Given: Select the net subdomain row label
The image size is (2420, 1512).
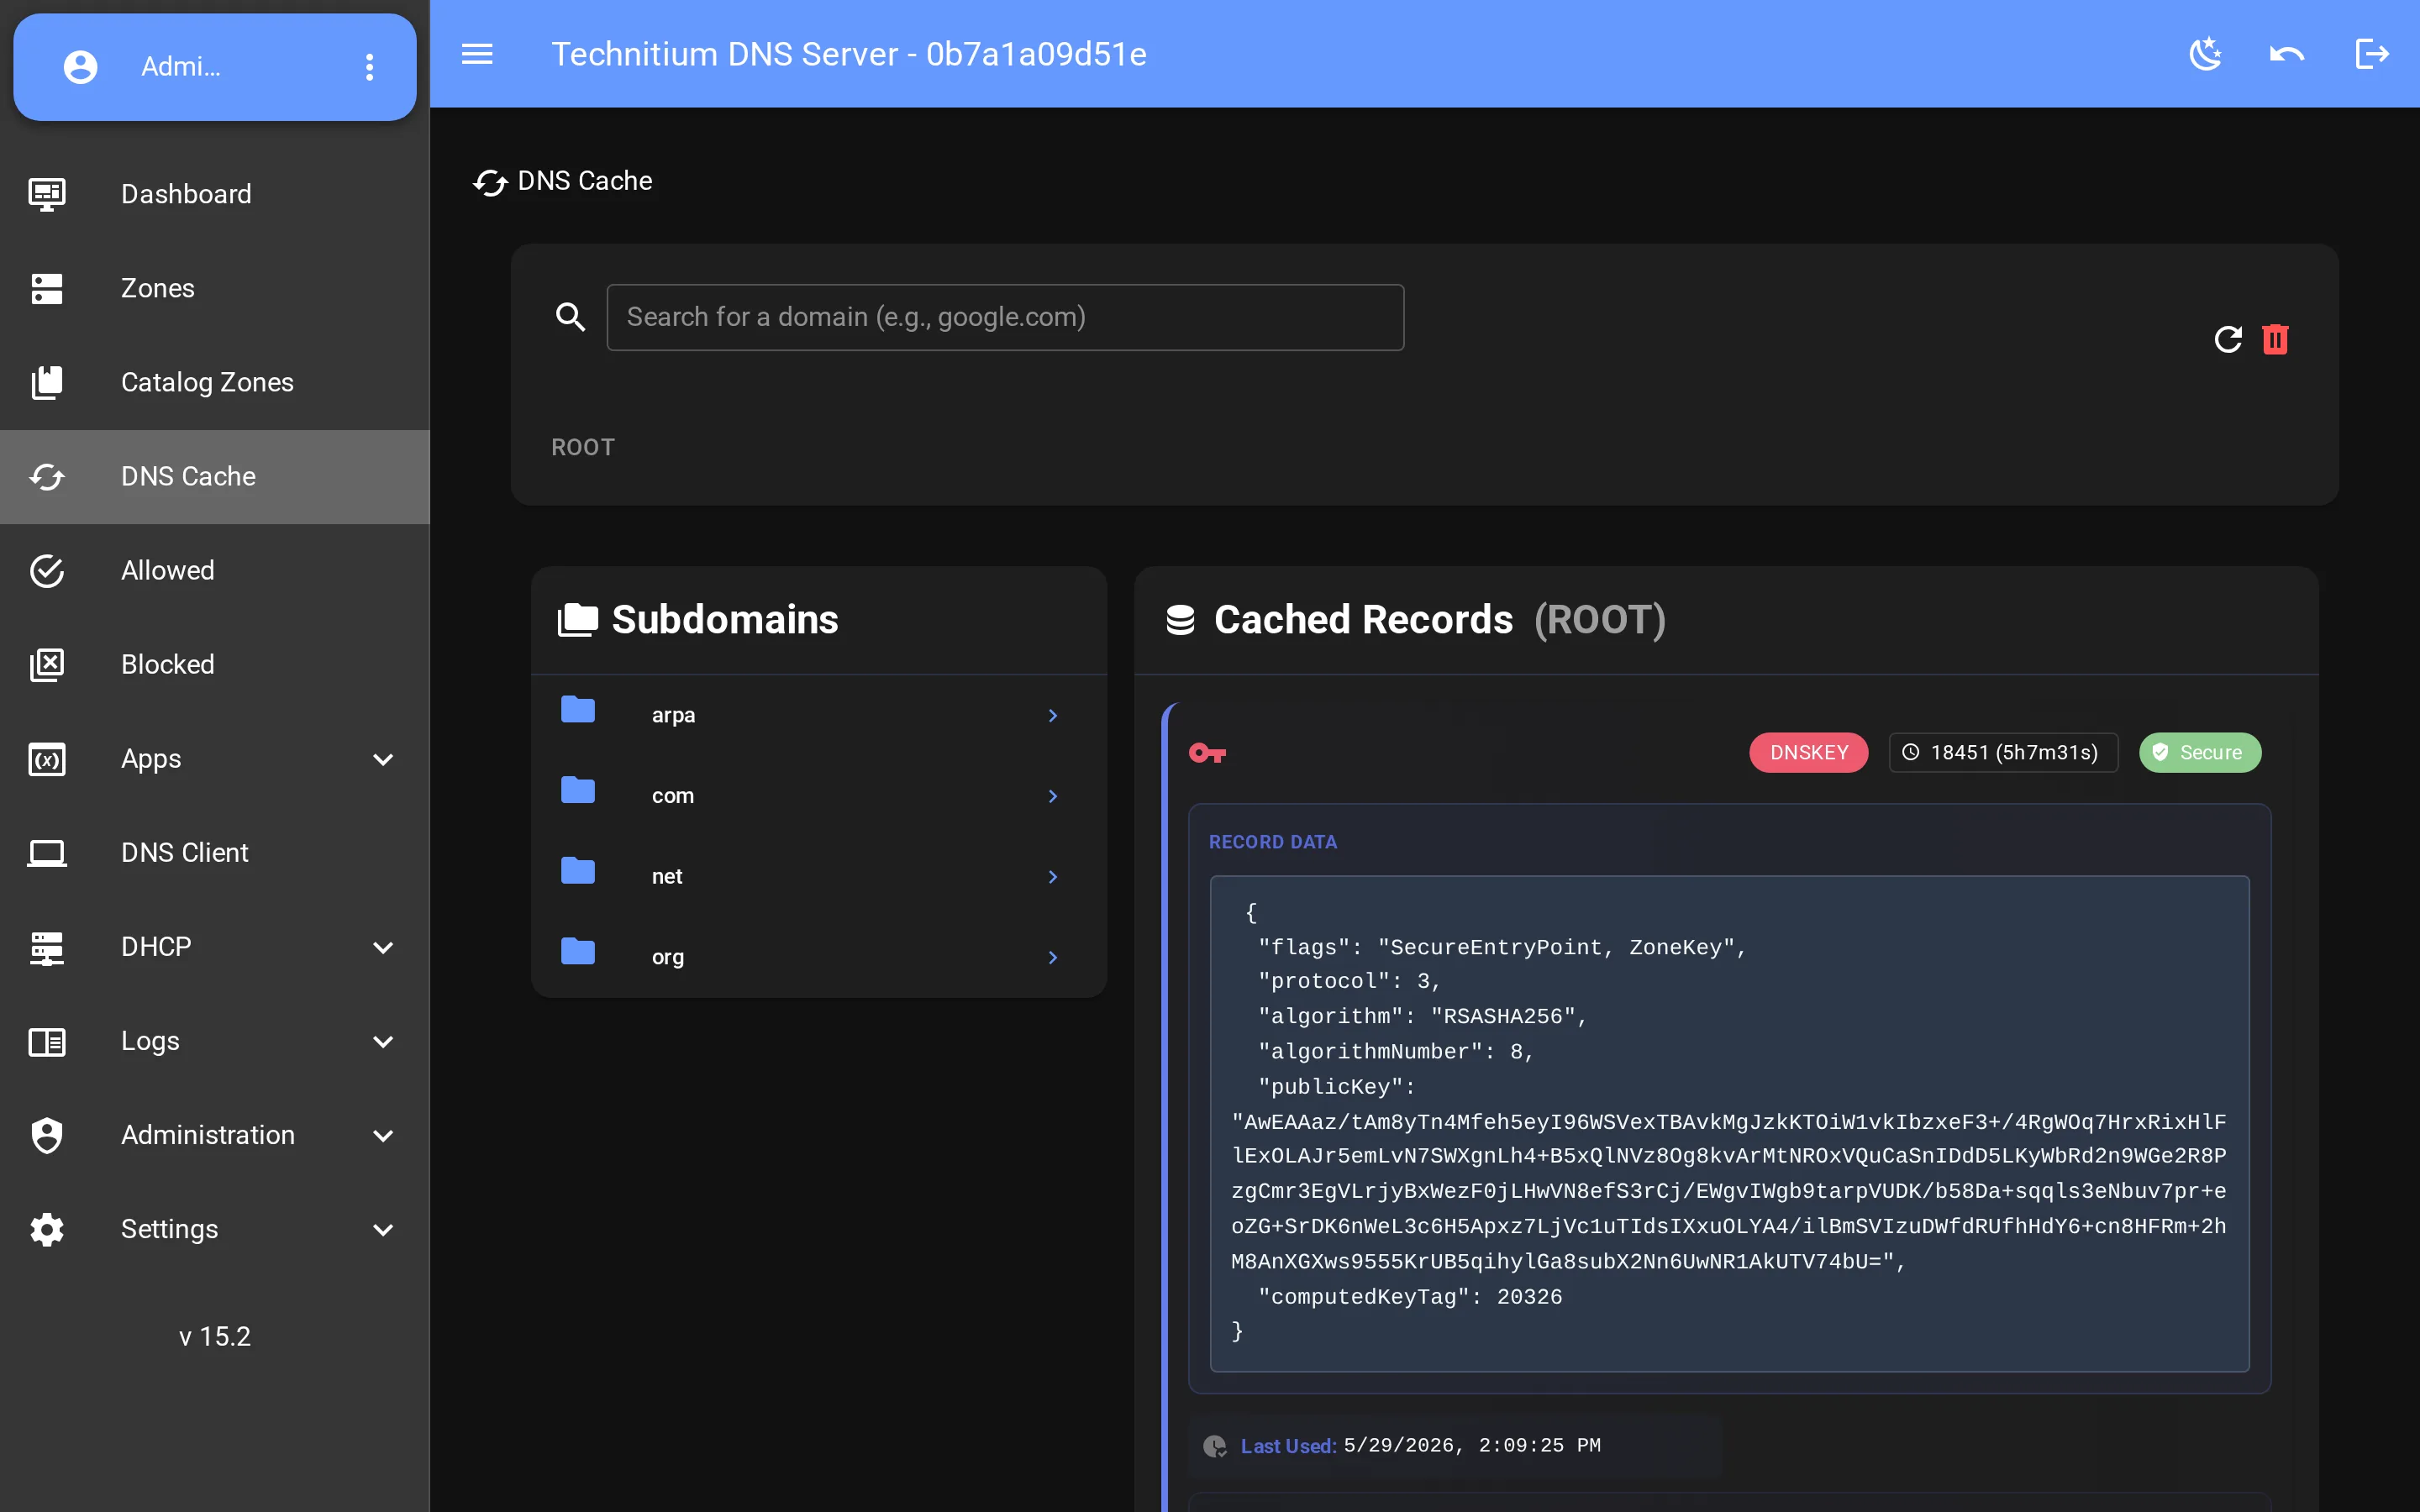Looking at the screenshot, I should [667, 876].
